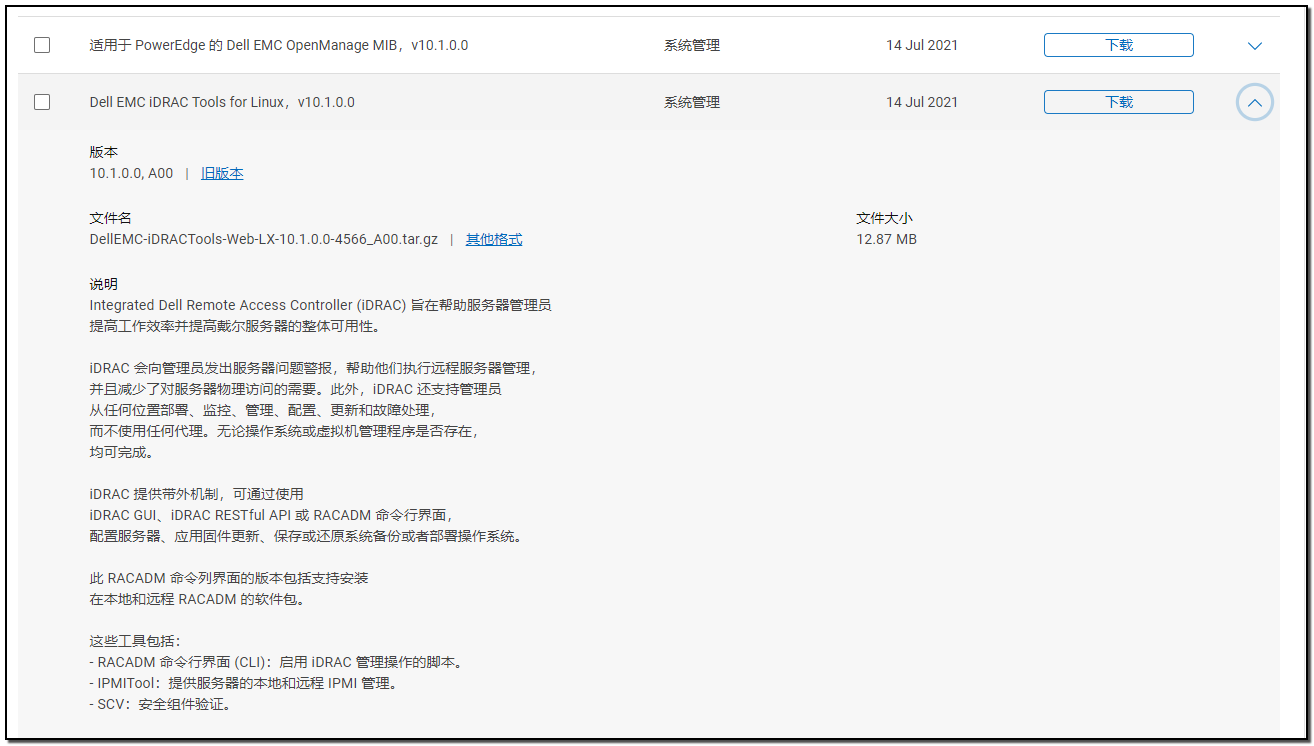Viewport: 1314px width, 746px height.
Task: Select the file name DellEMC-iDRACTools-Web-LX-10.1.0.0-4566_A00.tar.gz
Action: 264,239
